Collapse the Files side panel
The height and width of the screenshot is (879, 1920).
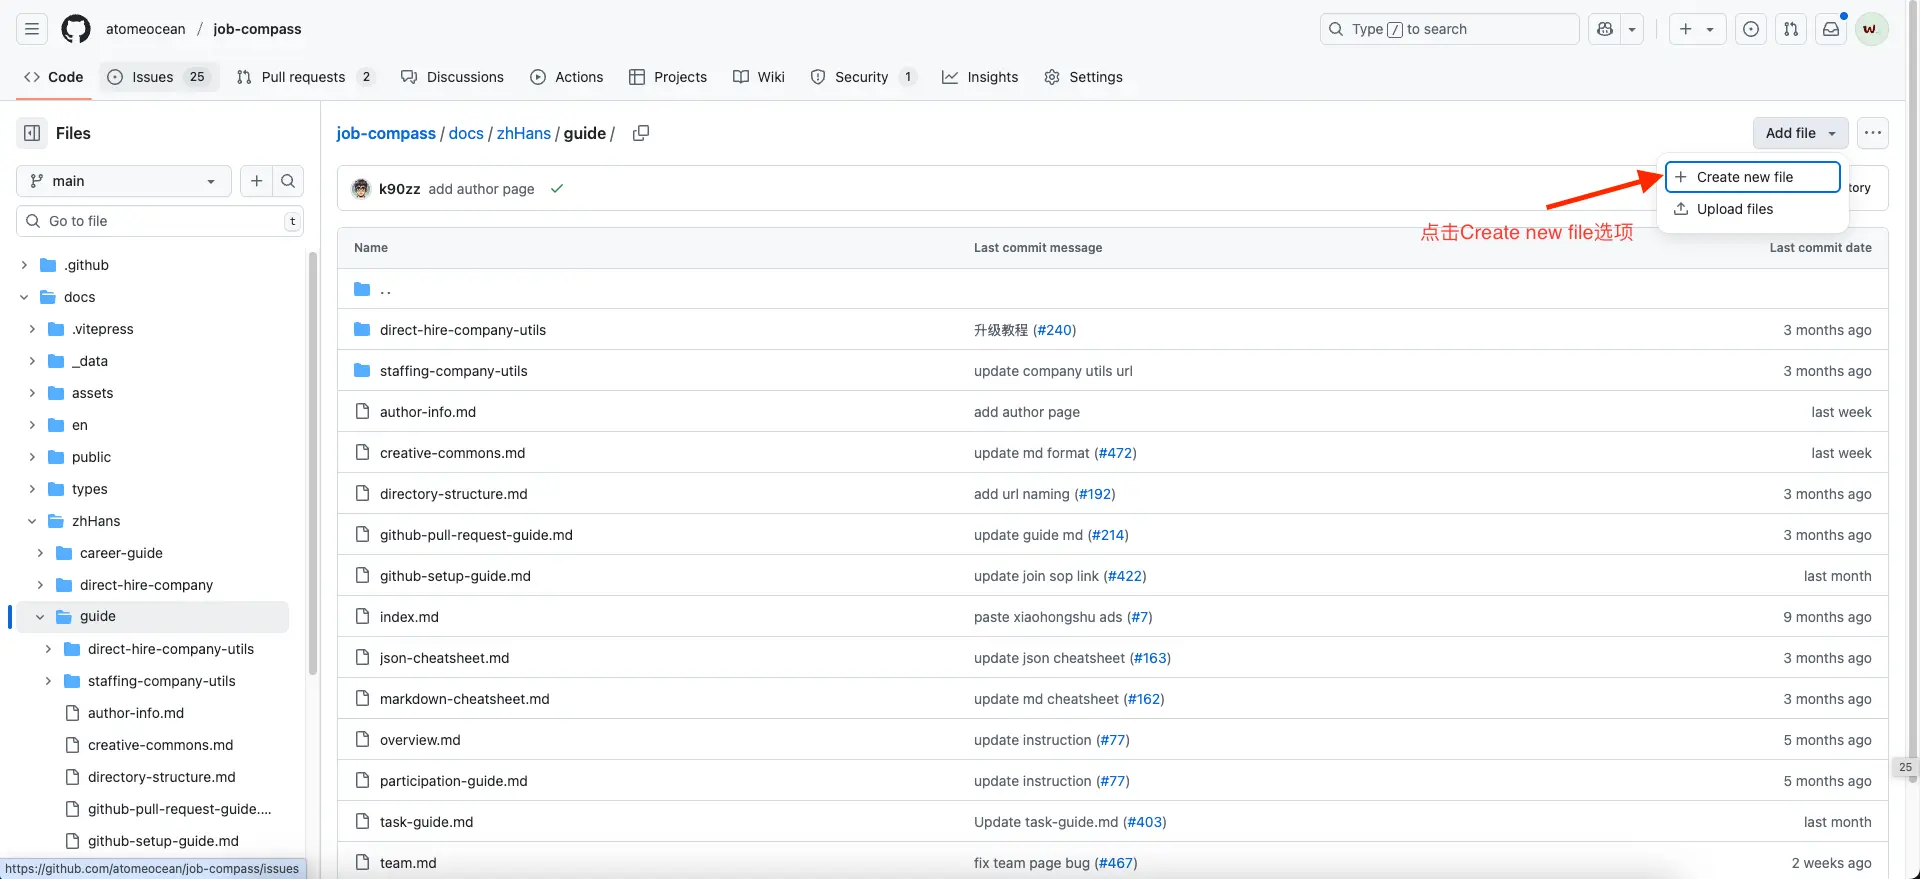pyautogui.click(x=32, y=133)
